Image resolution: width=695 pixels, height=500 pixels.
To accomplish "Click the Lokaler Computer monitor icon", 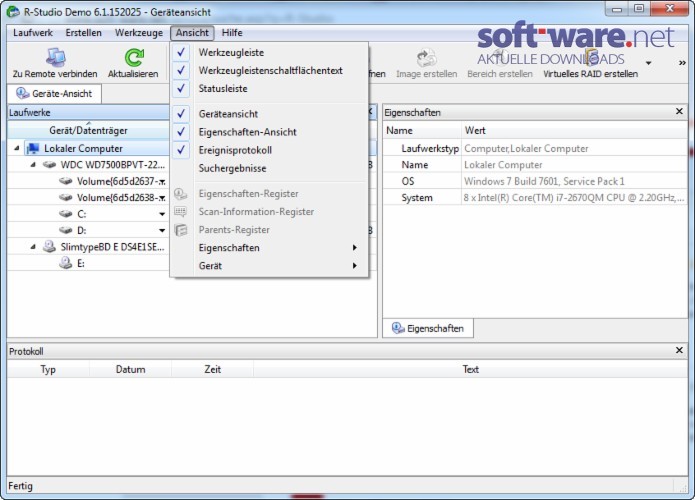I will pos(32,148).
